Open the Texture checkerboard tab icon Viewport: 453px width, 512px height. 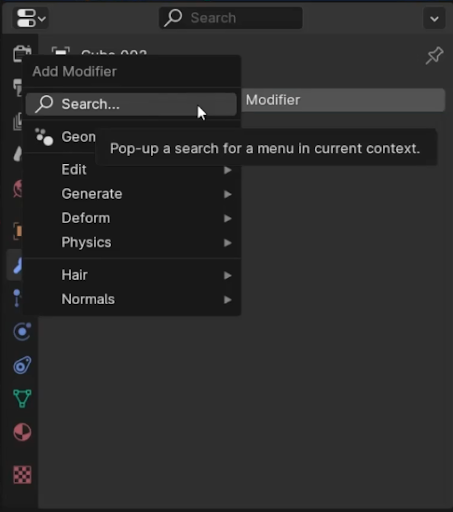coord(22,474)
